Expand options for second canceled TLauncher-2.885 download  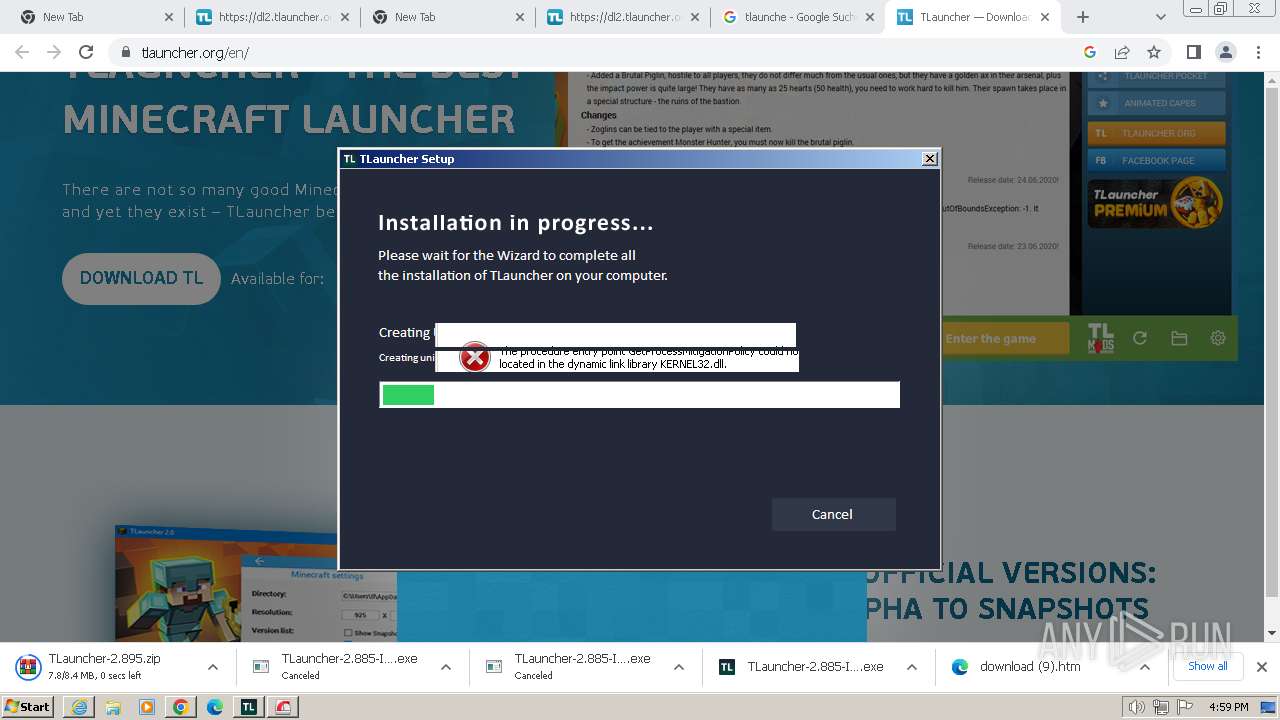coord(678,667)
